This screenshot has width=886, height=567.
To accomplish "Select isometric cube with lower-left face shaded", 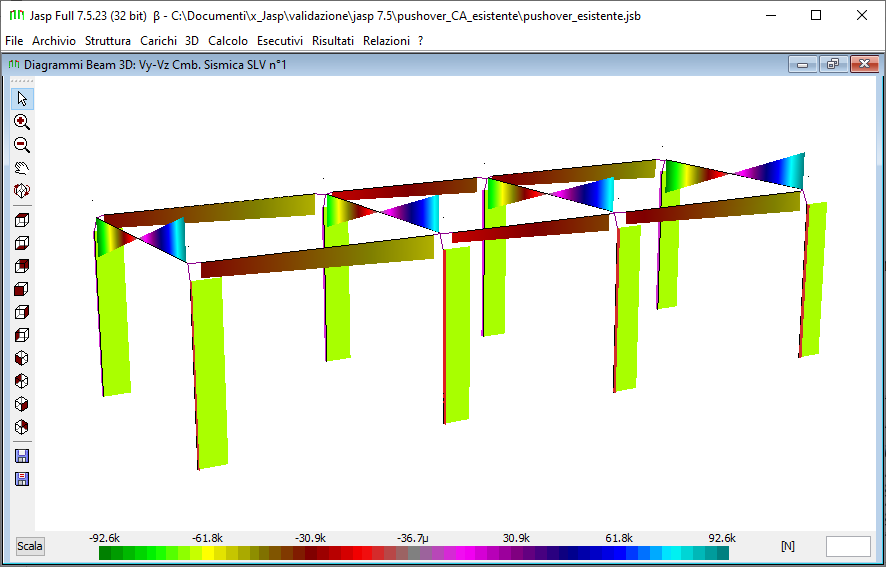I will (21, 358).
